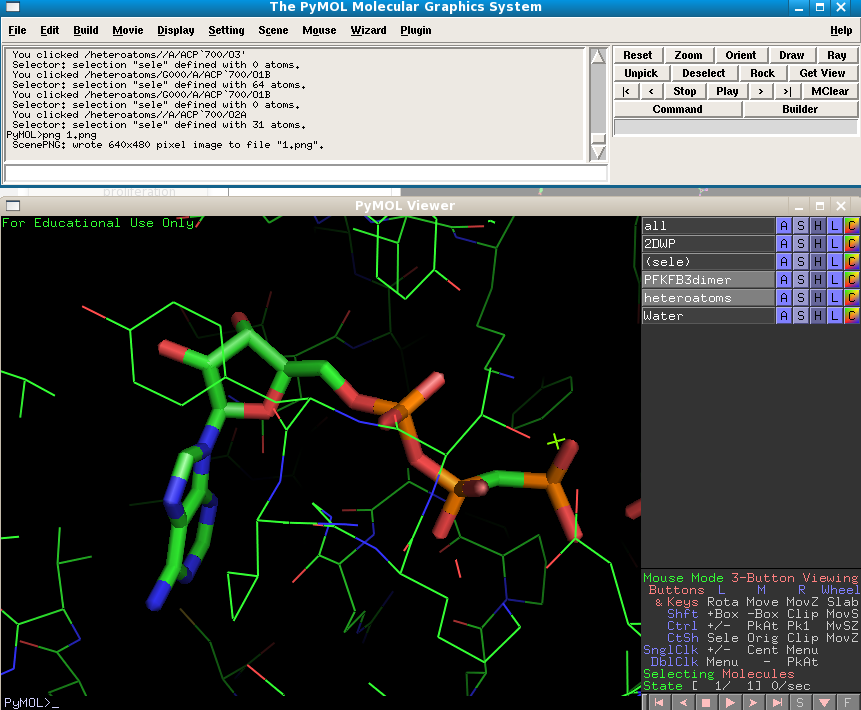Open the Hide (H) dropdown for PFKFB3dimer

(x=818, y=280)
